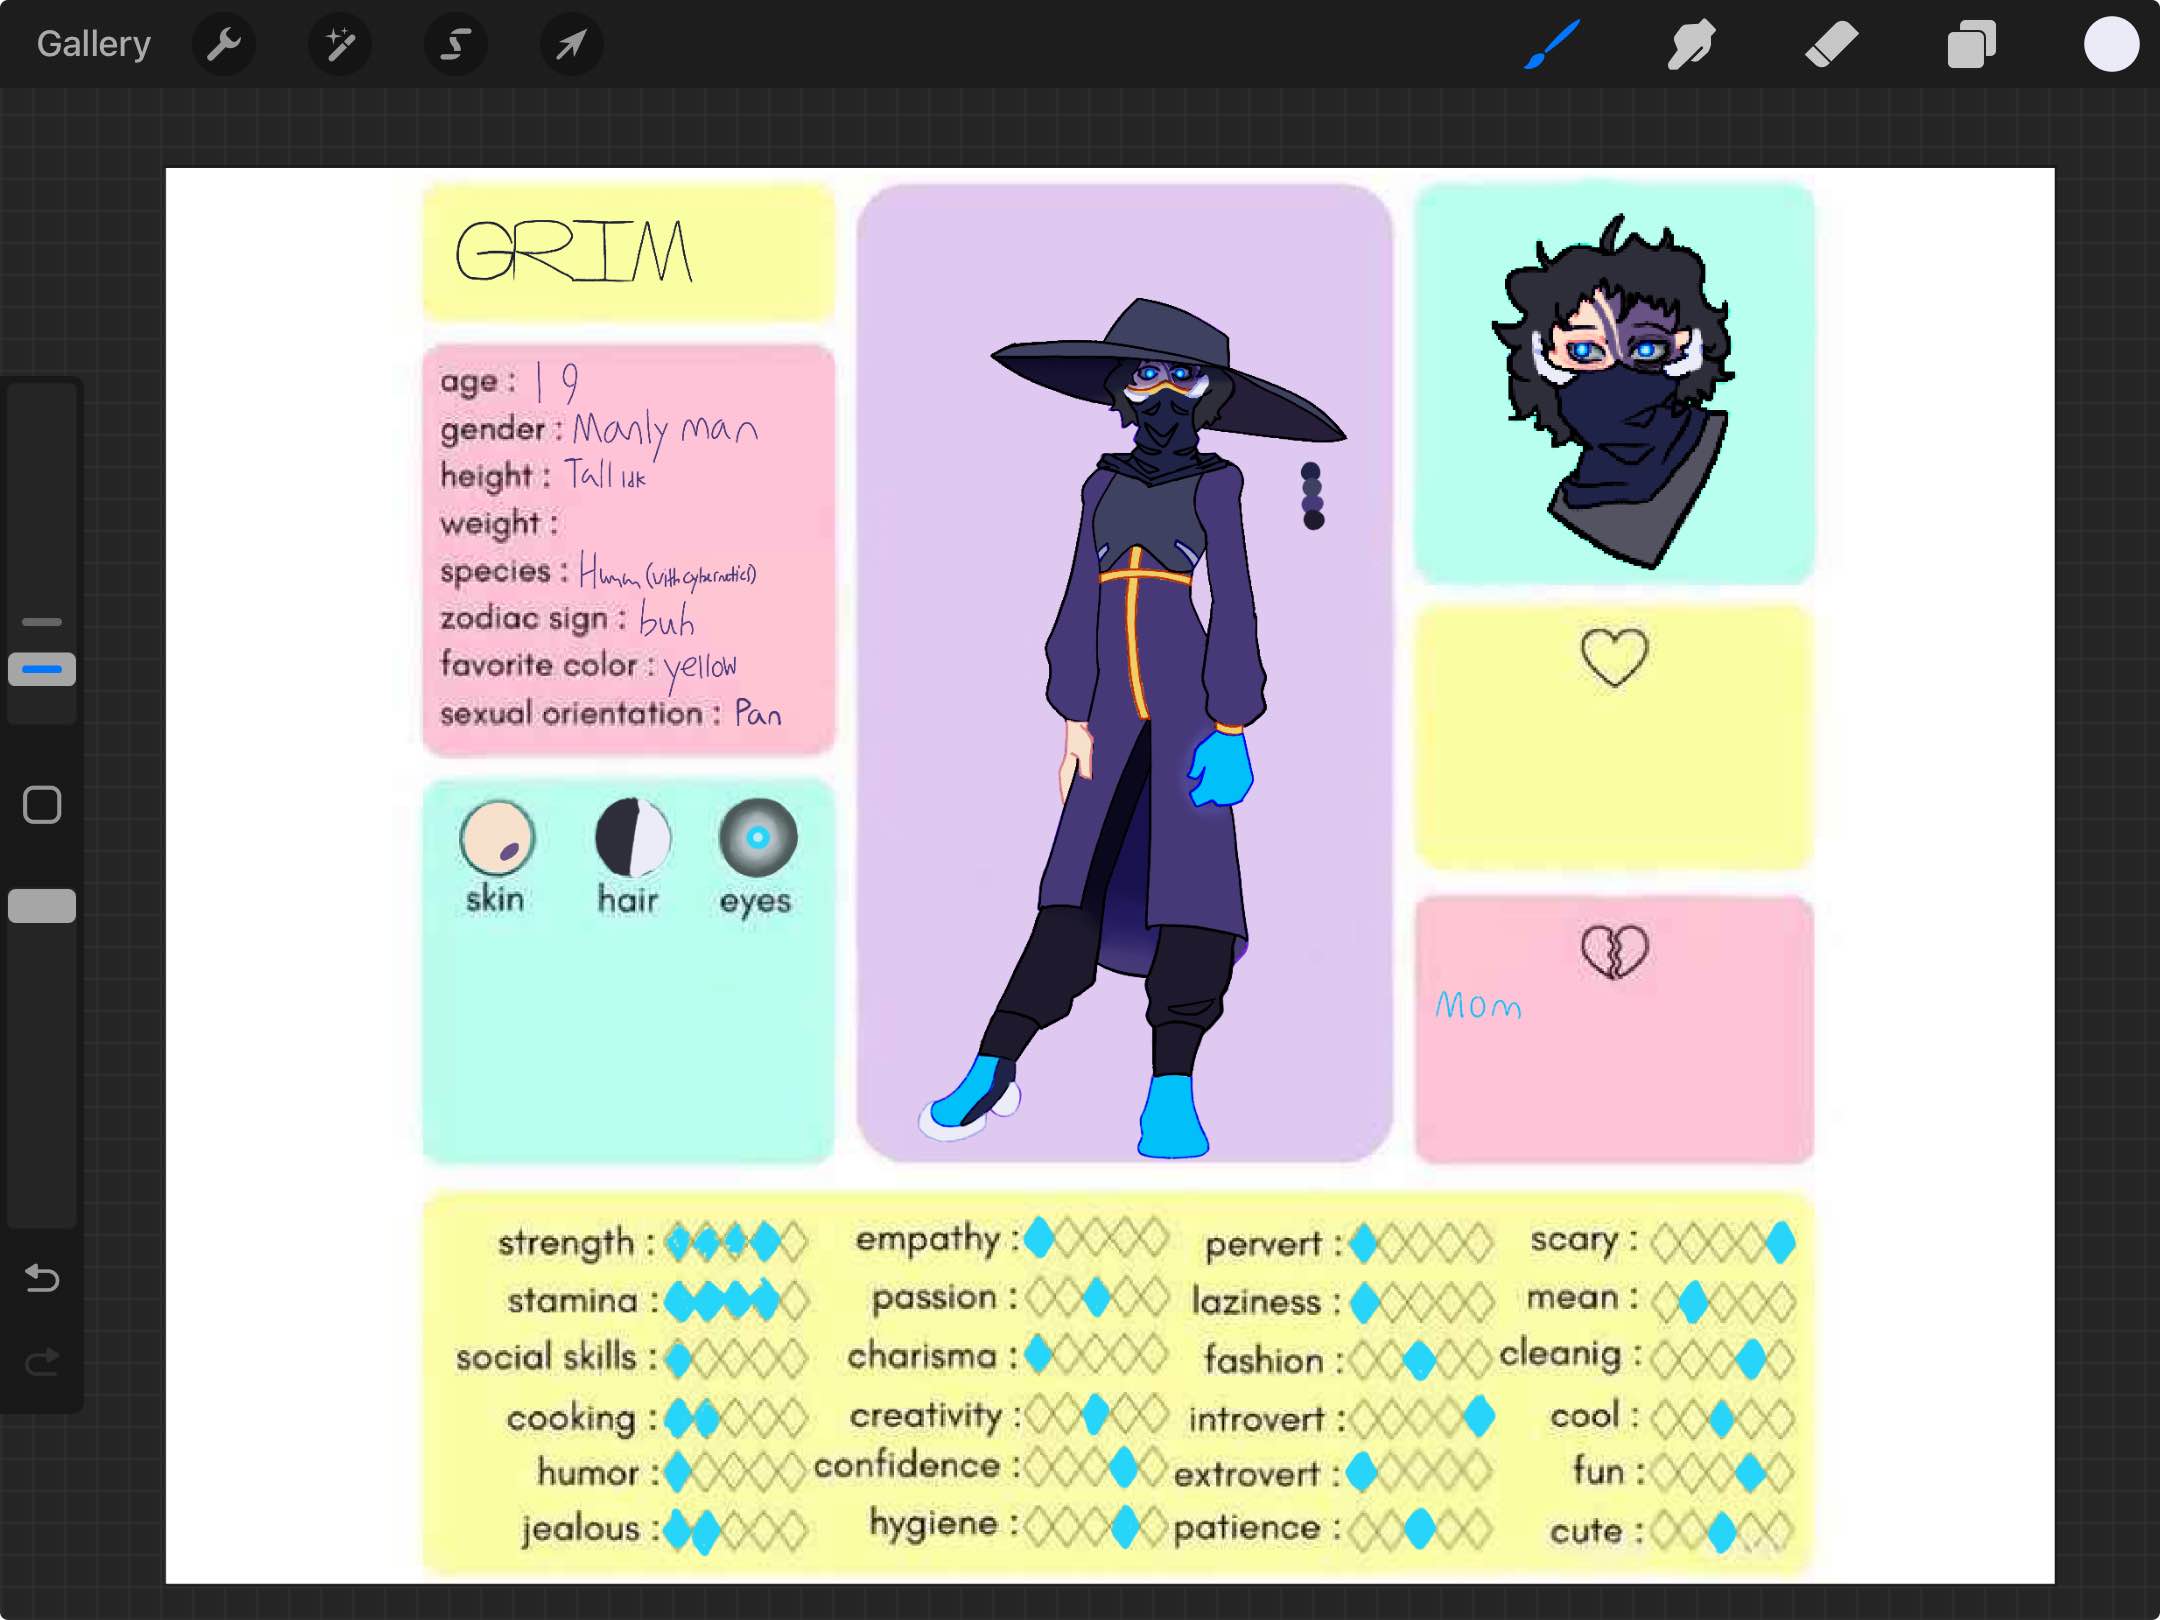Return to the Gallery
The width and height of the screenshot is (2160, 1620).
point(94,44)
